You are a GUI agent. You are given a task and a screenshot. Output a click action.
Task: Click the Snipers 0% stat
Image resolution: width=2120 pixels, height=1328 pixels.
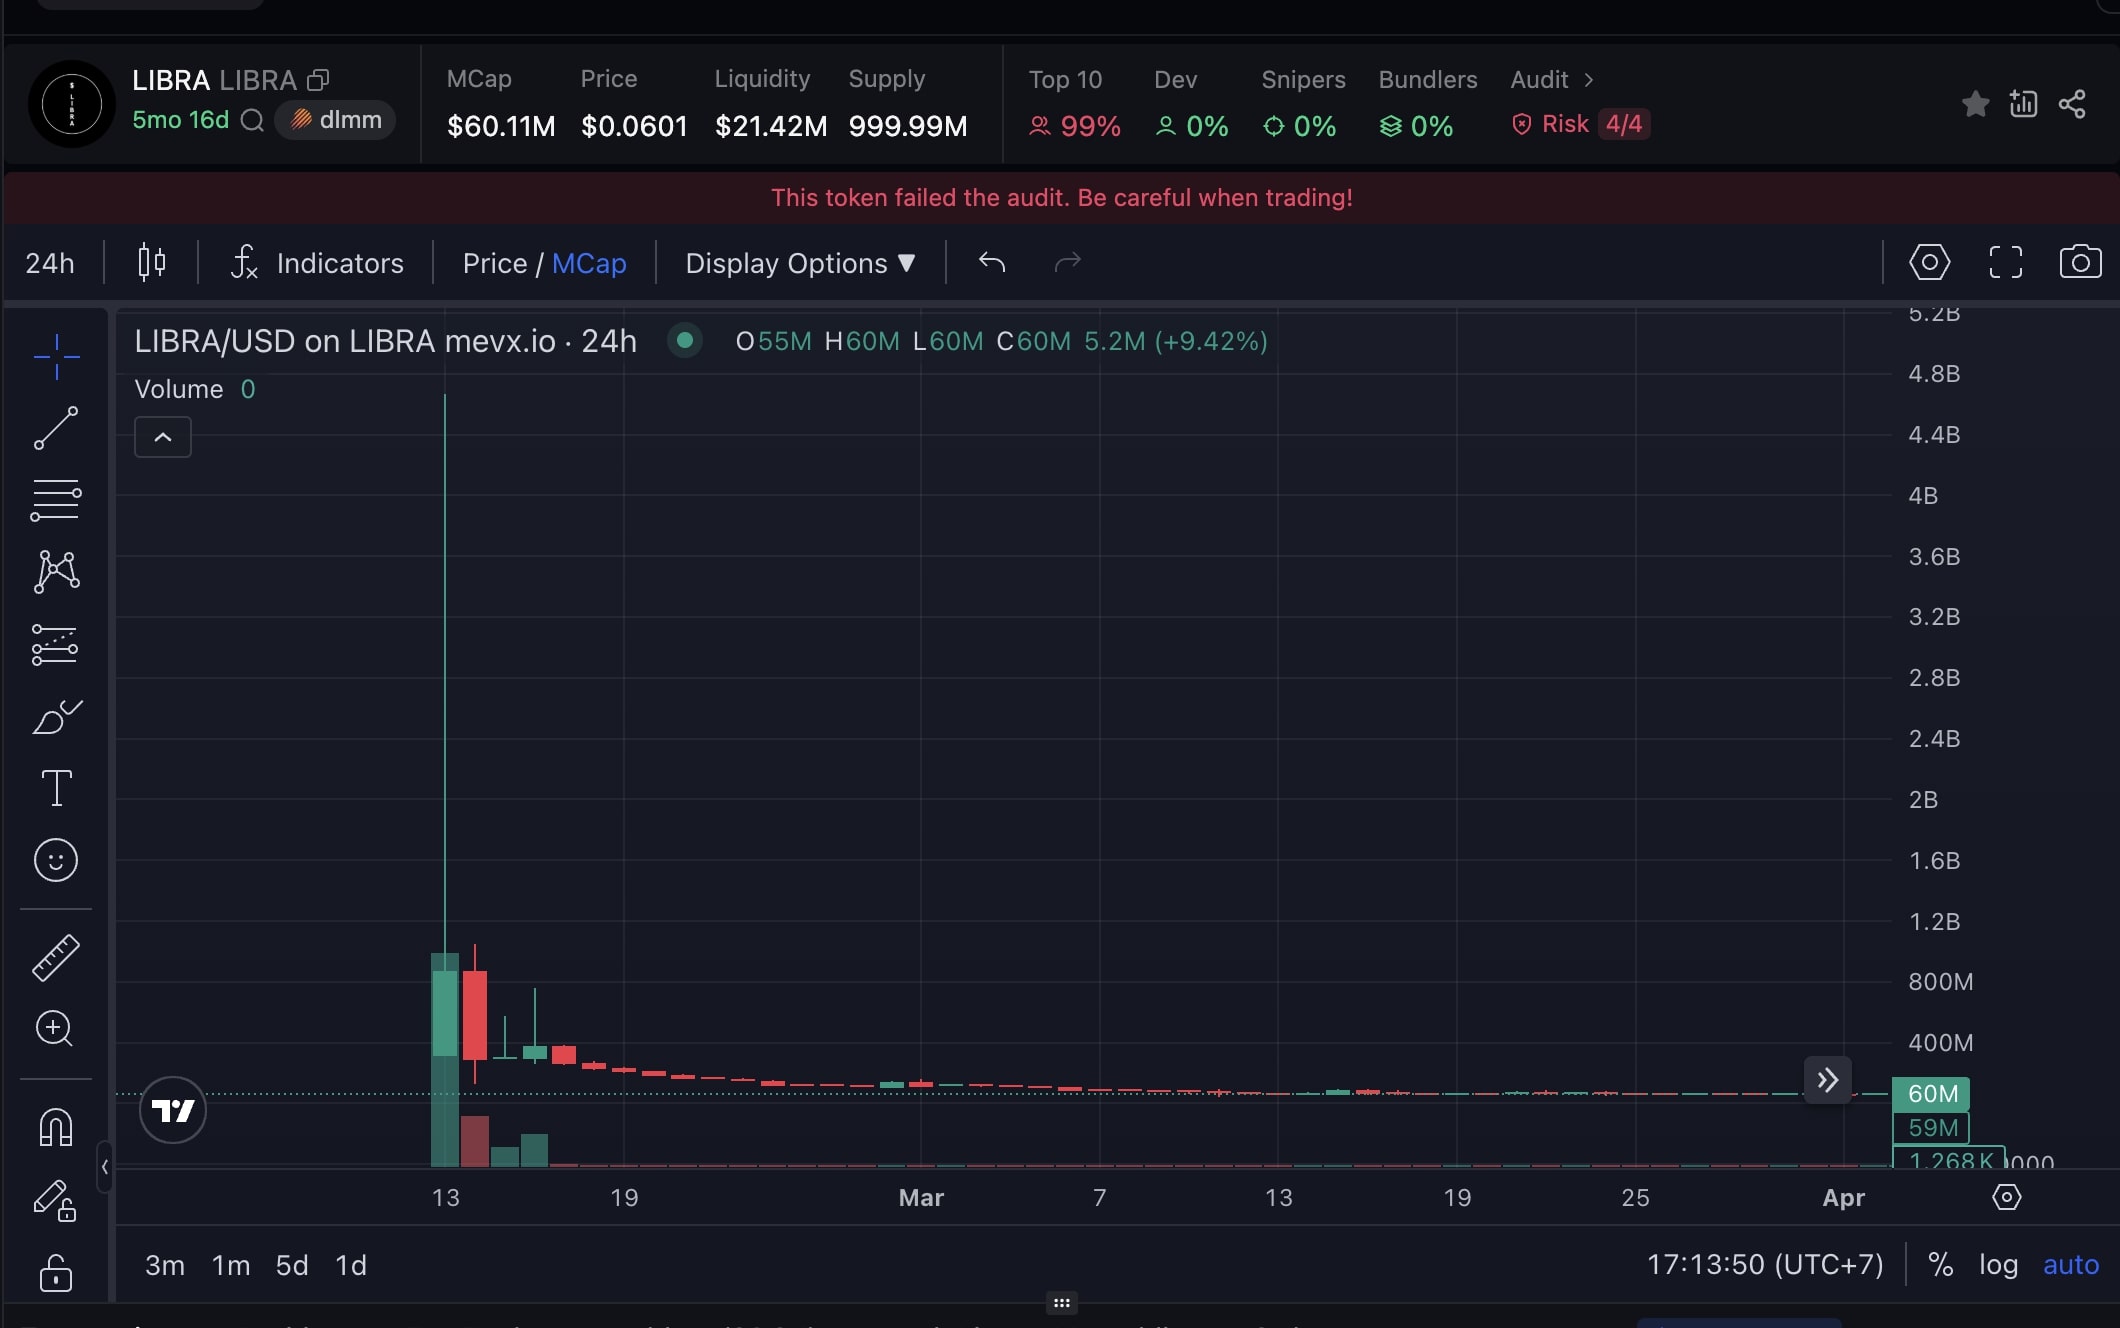(x=1303, y=104)
